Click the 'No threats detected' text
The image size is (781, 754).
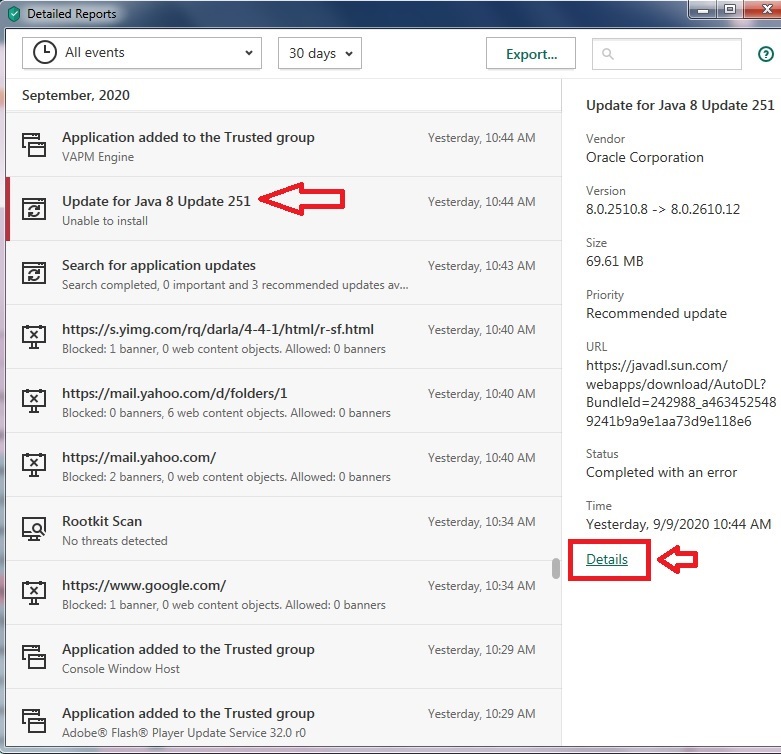pyautogui.click(x=115, y=541)
